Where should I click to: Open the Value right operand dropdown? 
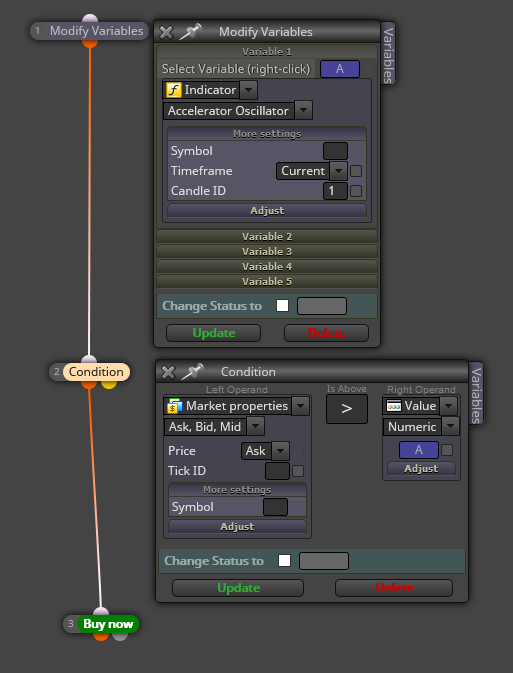(449, 406)
